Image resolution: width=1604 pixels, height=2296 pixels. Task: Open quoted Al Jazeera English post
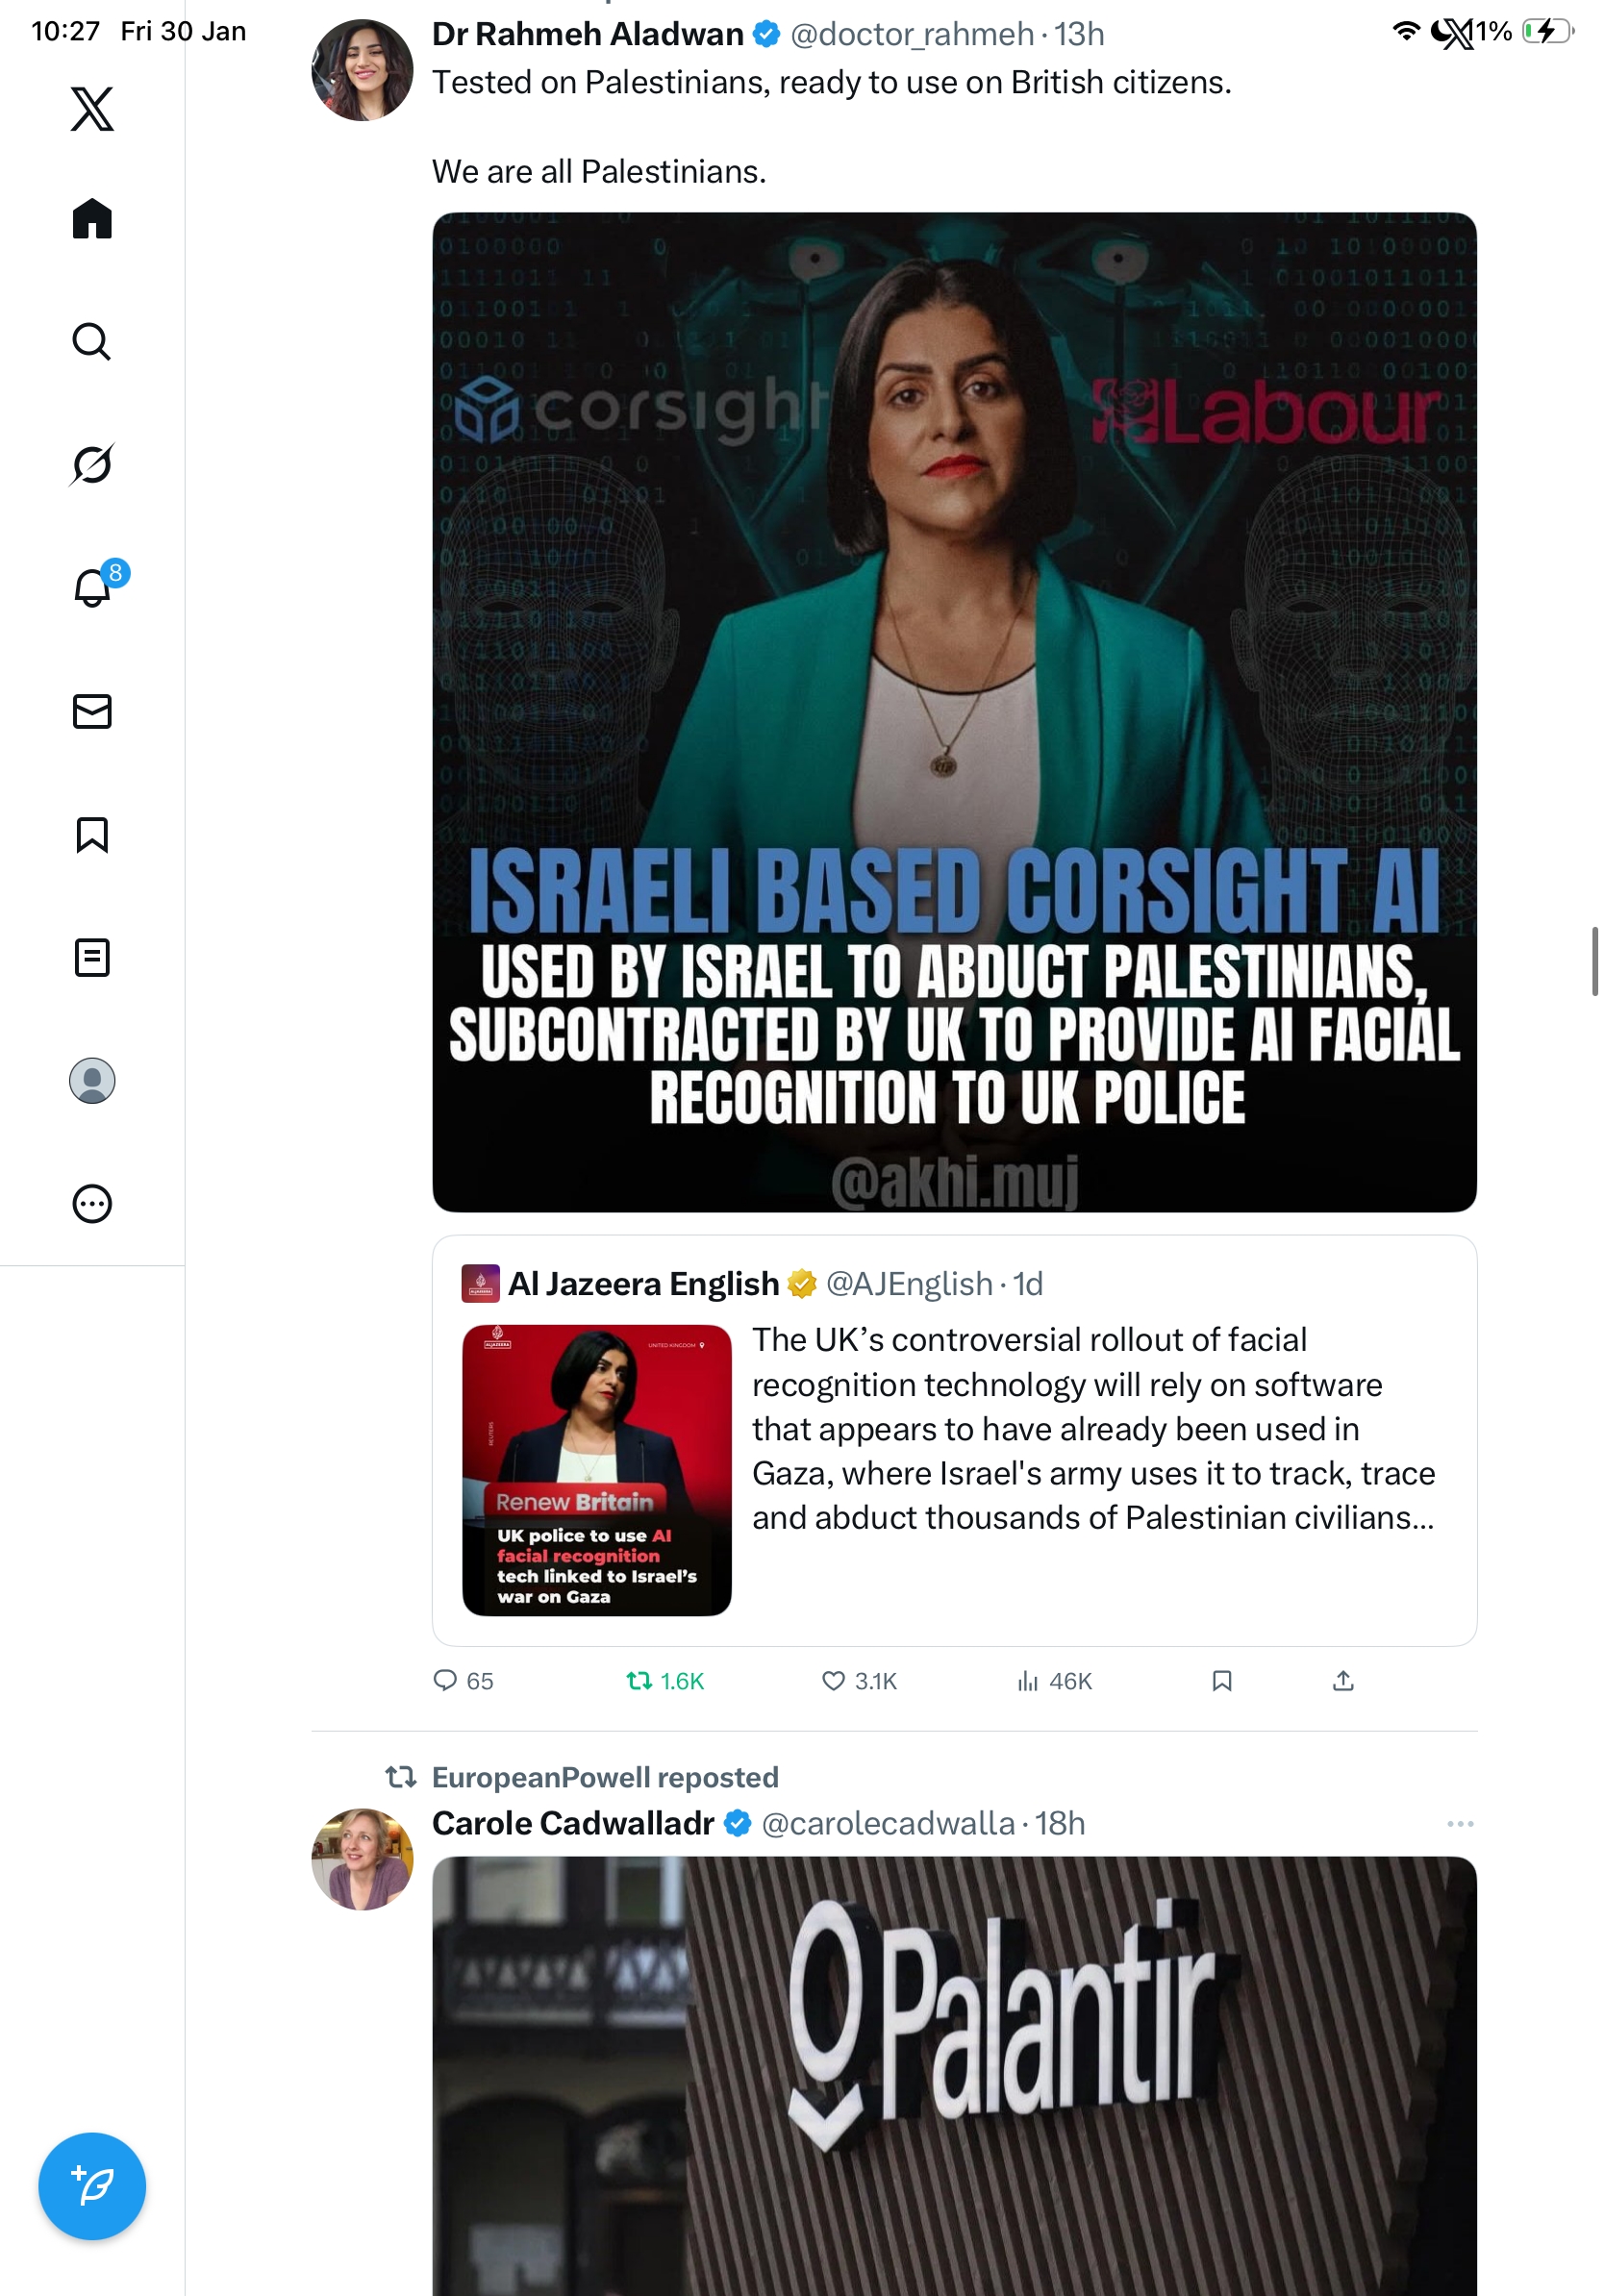pos(954,1440)
